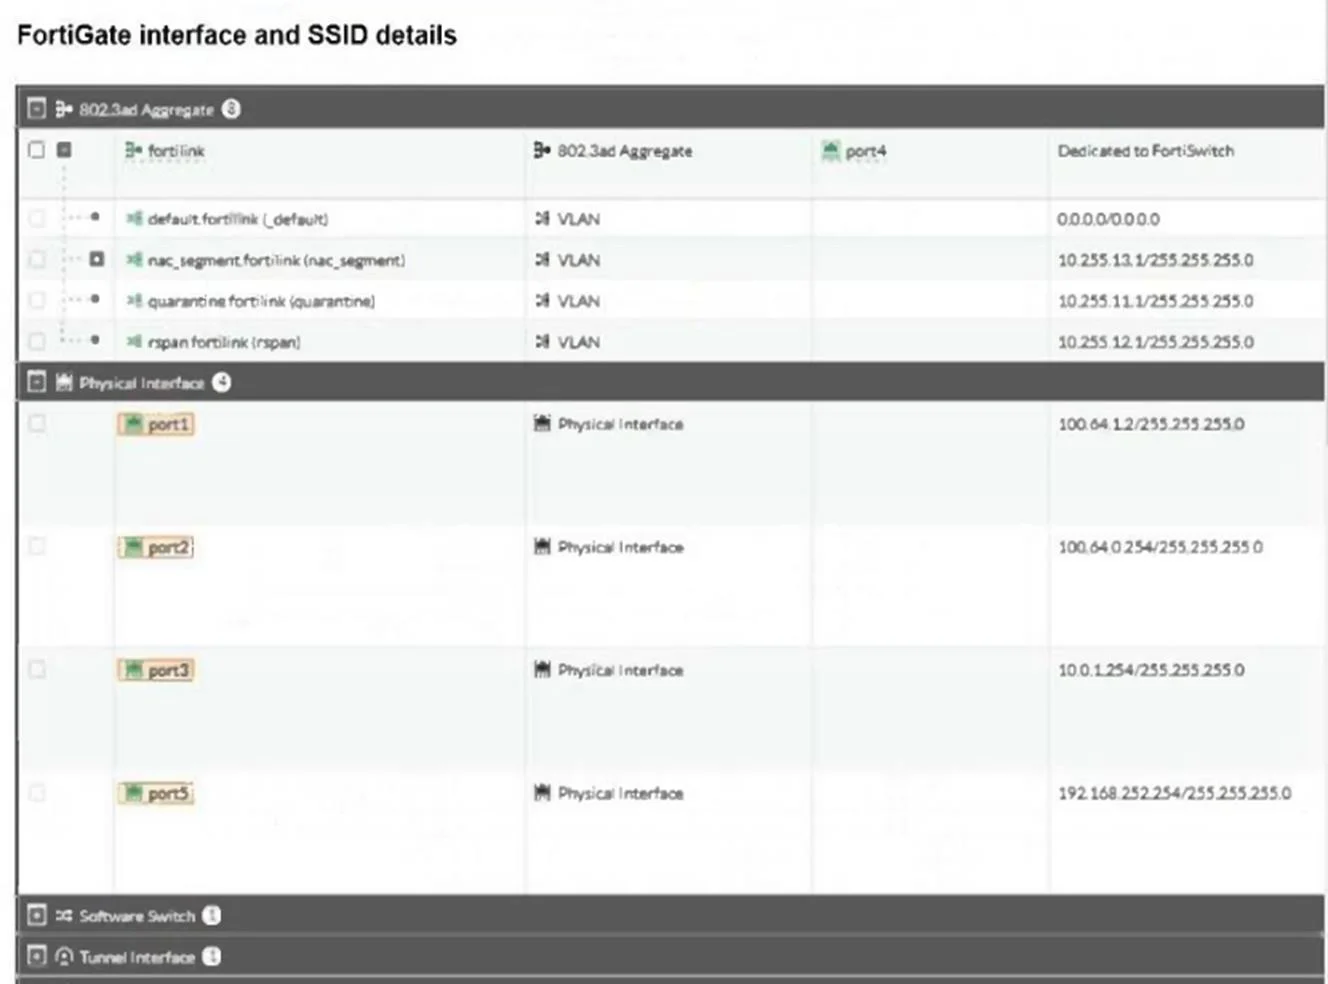Click the 10.255.13.1/255.255.255.0 address
1328x984 pixels.
(x=1155, y=260)
